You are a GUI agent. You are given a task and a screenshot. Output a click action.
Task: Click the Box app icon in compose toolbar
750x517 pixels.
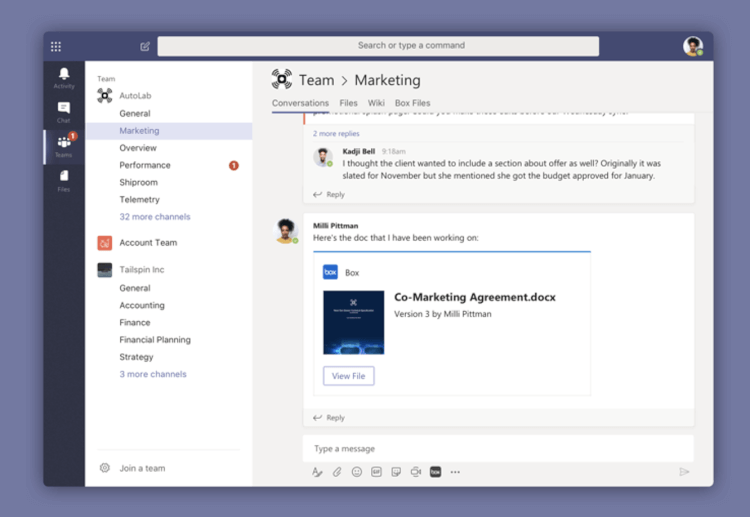pos(435,472)
